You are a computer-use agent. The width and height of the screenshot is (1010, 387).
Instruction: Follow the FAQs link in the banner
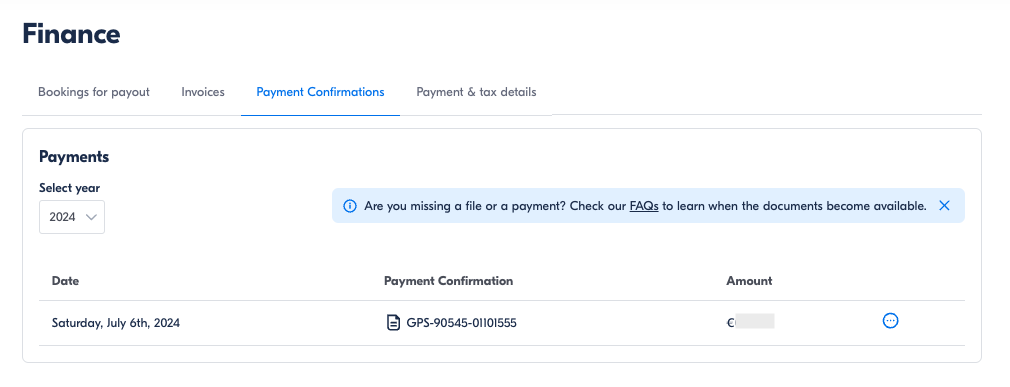click(644, 207)
